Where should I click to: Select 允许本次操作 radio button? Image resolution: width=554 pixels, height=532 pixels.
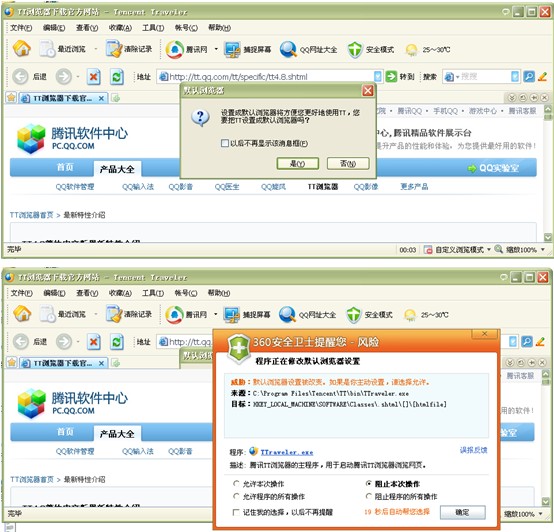[x=236, y=483]
